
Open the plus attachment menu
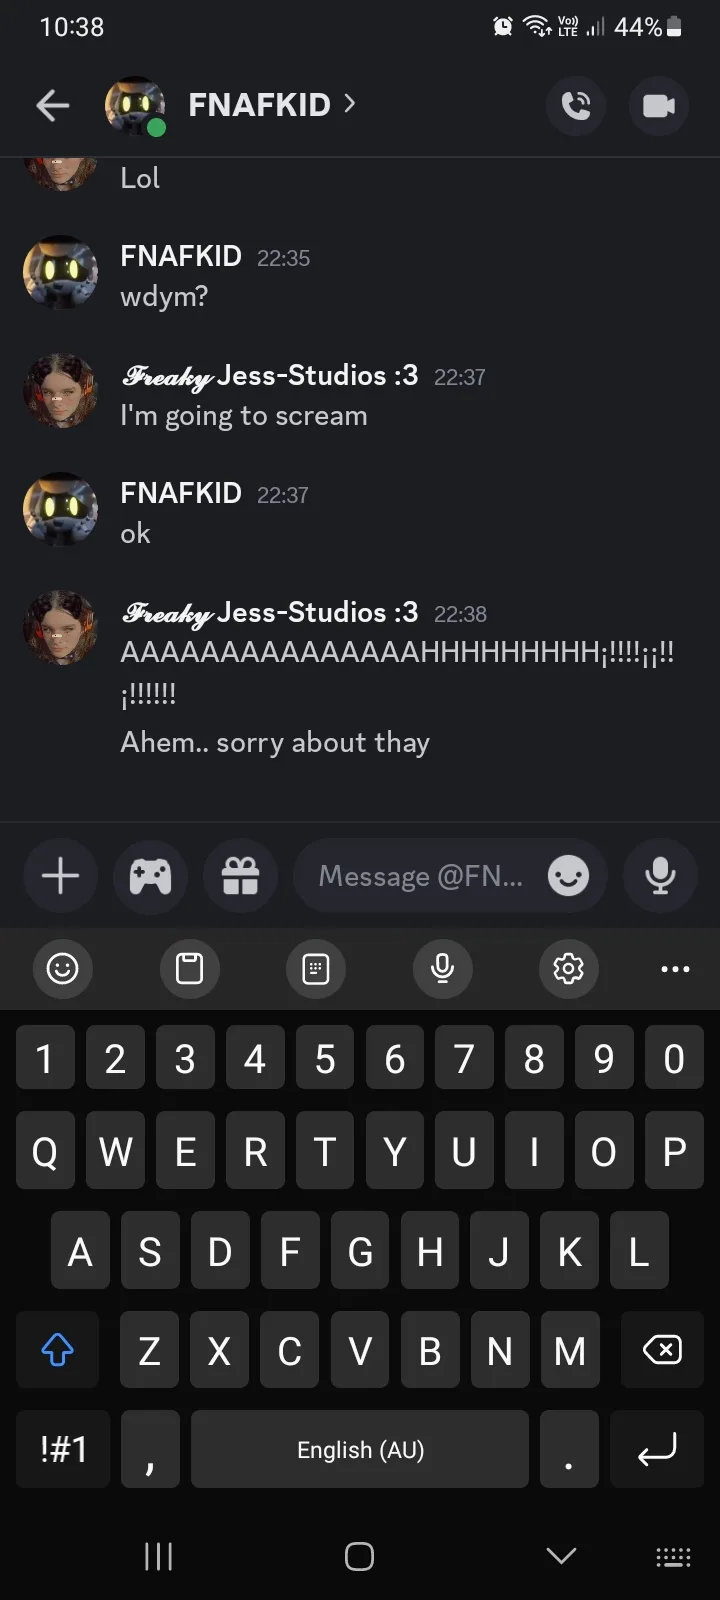[x=60, y=876]
